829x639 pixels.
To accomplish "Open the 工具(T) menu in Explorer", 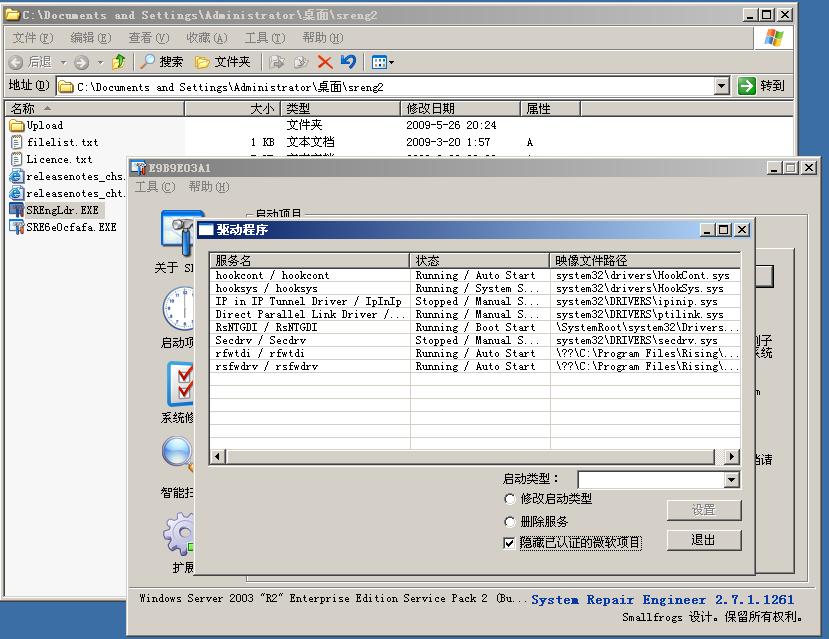I will [264, 38].
